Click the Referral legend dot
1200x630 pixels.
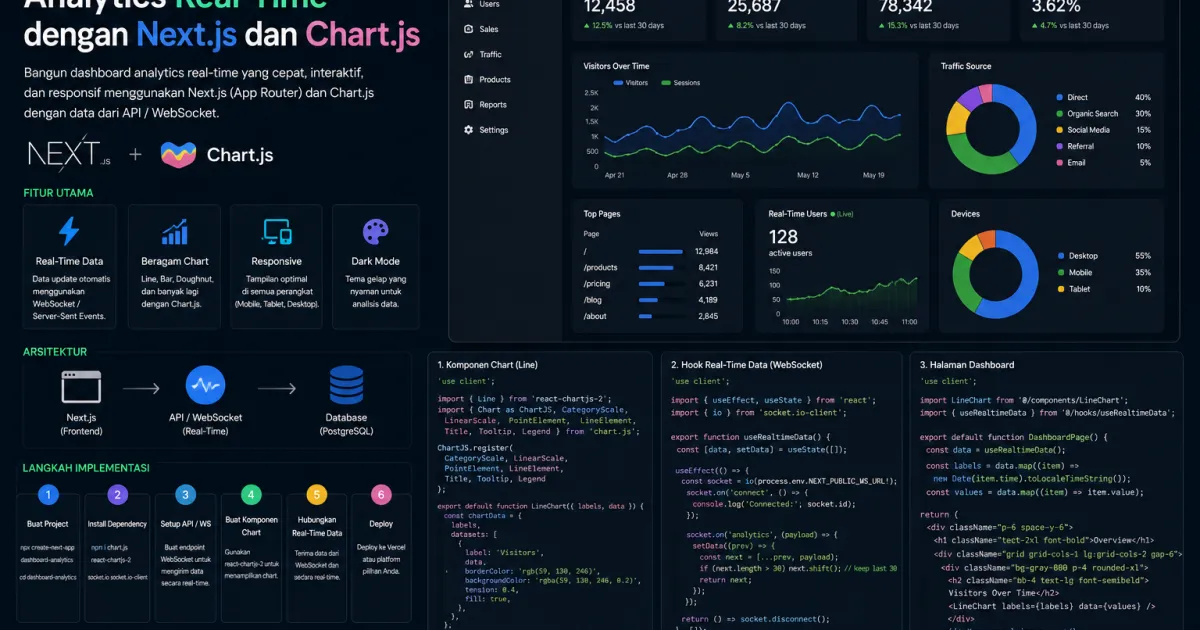pos(1059,146)
